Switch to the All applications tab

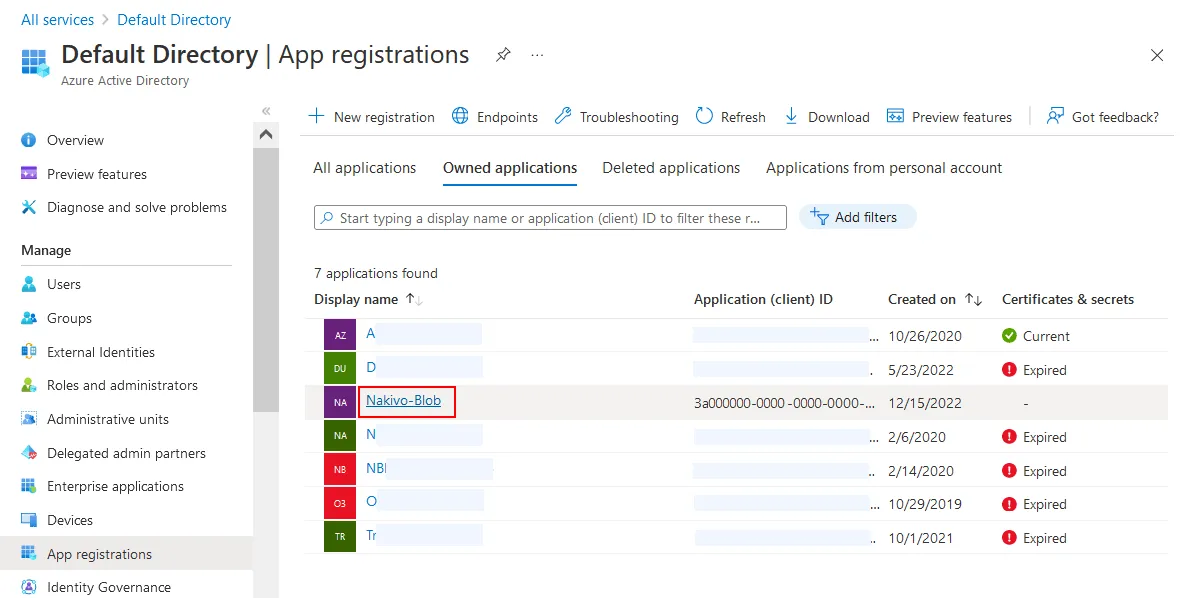(x=364, y=168)
